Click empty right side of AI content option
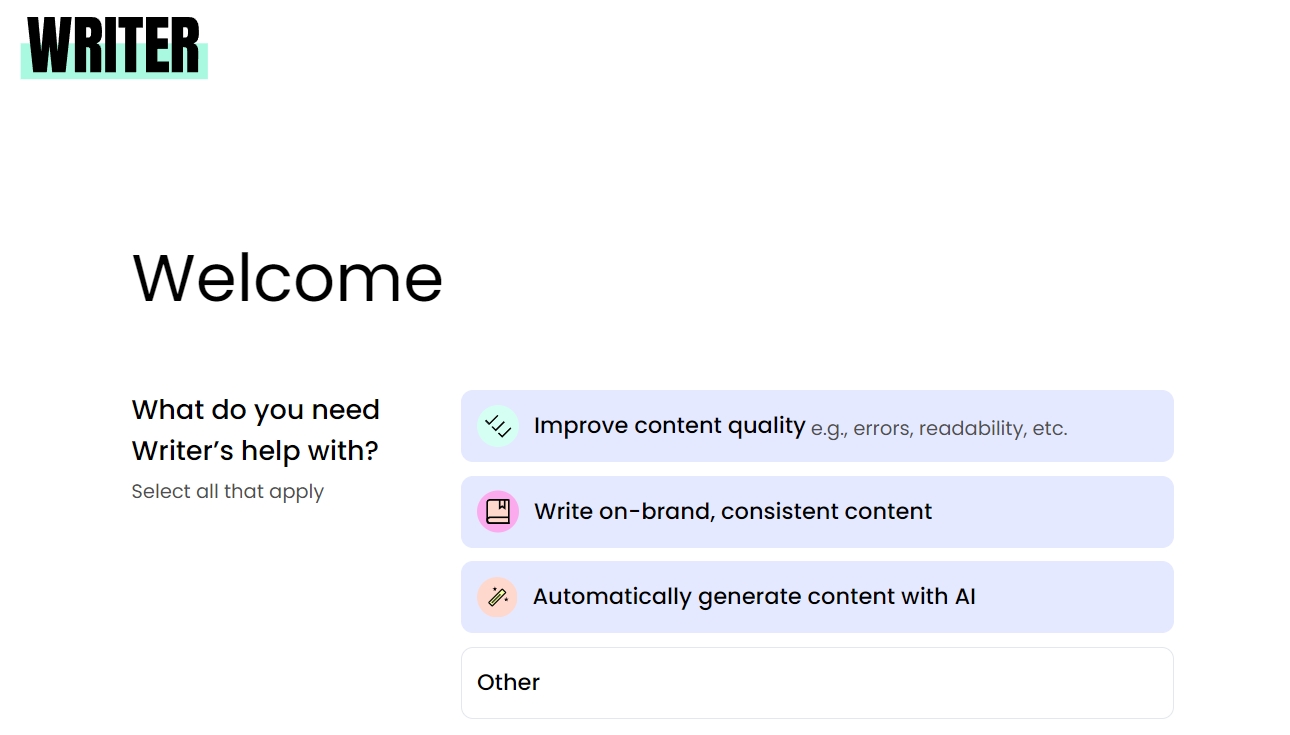Image resolution: width=1290 pixels, height=735 pixels. pos(1075,597)
